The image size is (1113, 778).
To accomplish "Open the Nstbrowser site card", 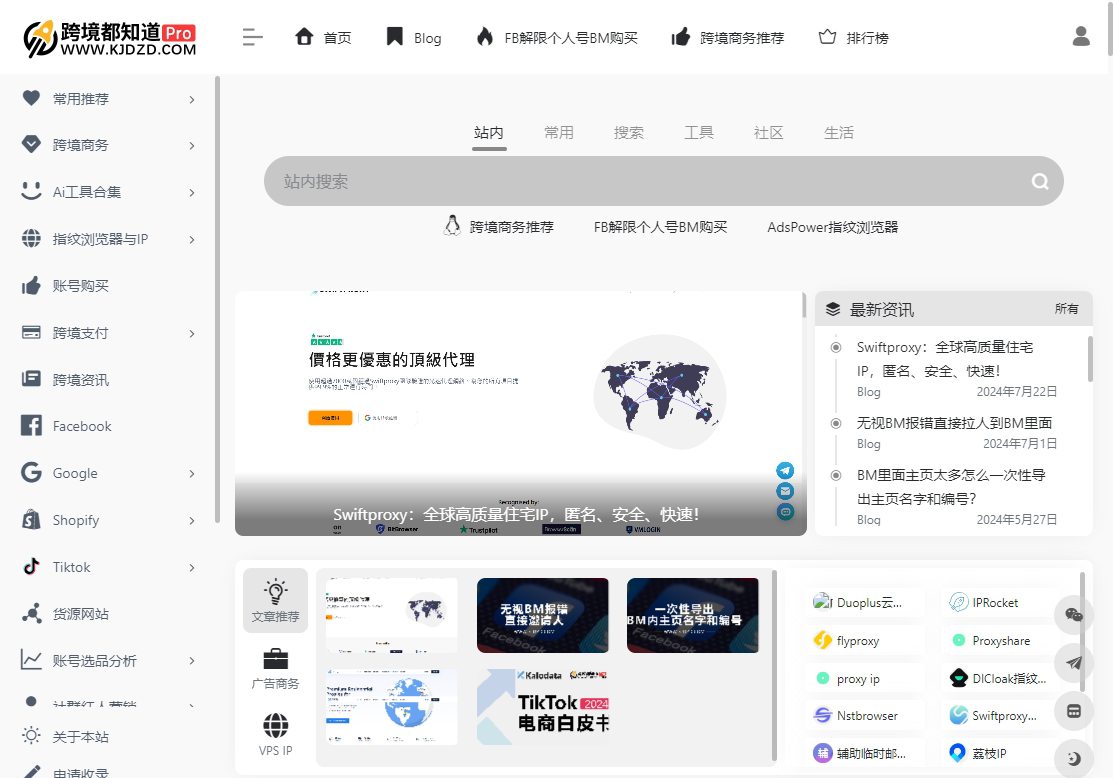I will click(865, 716).
